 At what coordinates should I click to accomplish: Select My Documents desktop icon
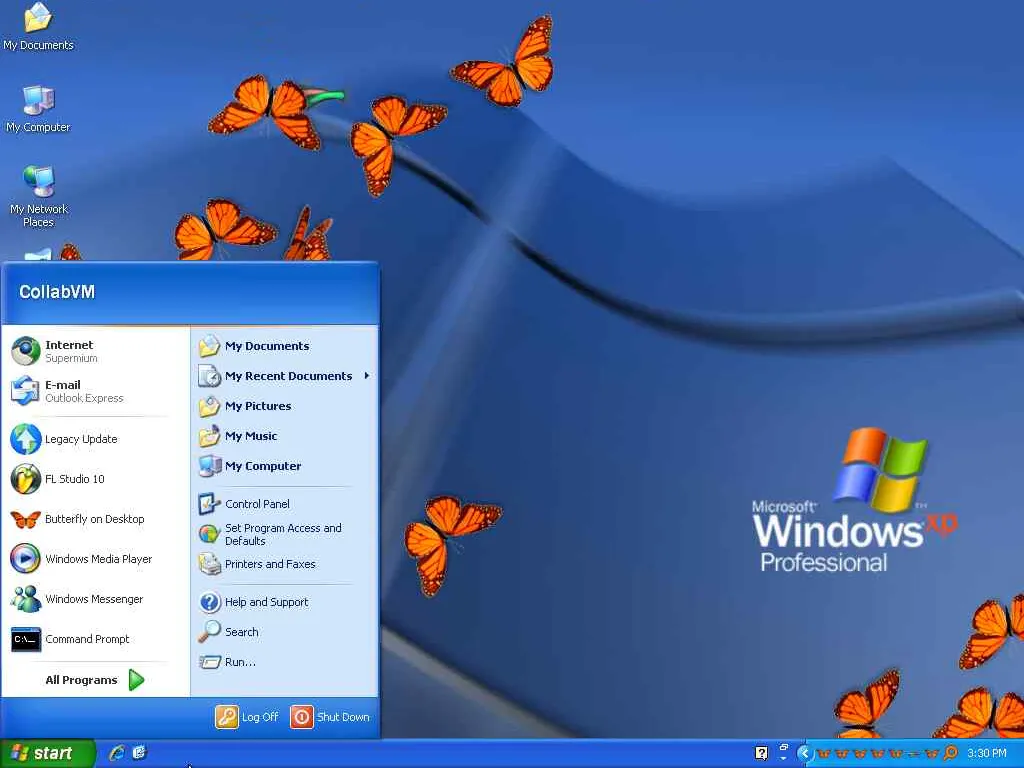pos(38,27)
